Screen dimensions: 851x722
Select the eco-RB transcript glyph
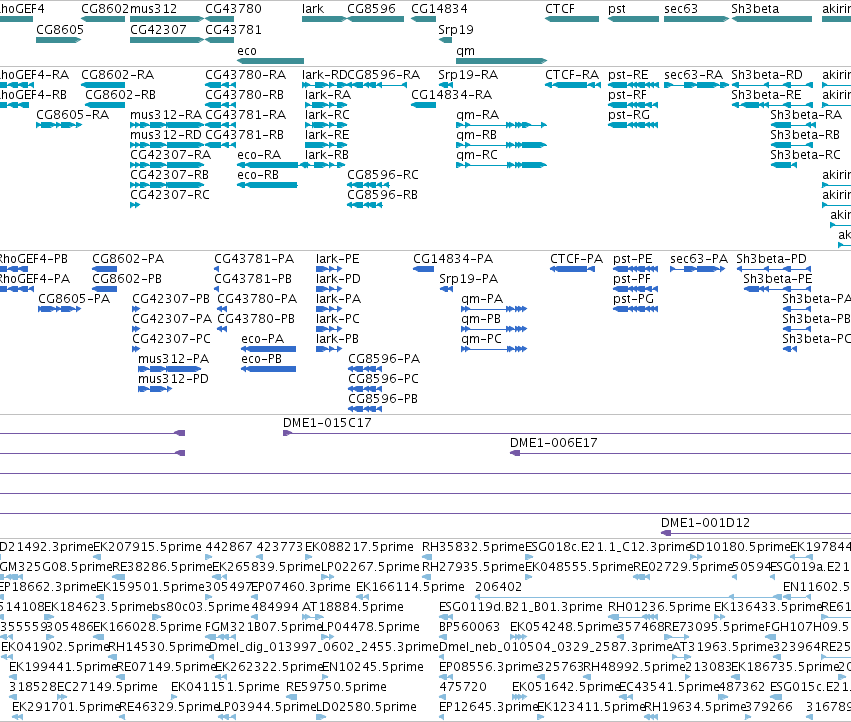point(267,185)
